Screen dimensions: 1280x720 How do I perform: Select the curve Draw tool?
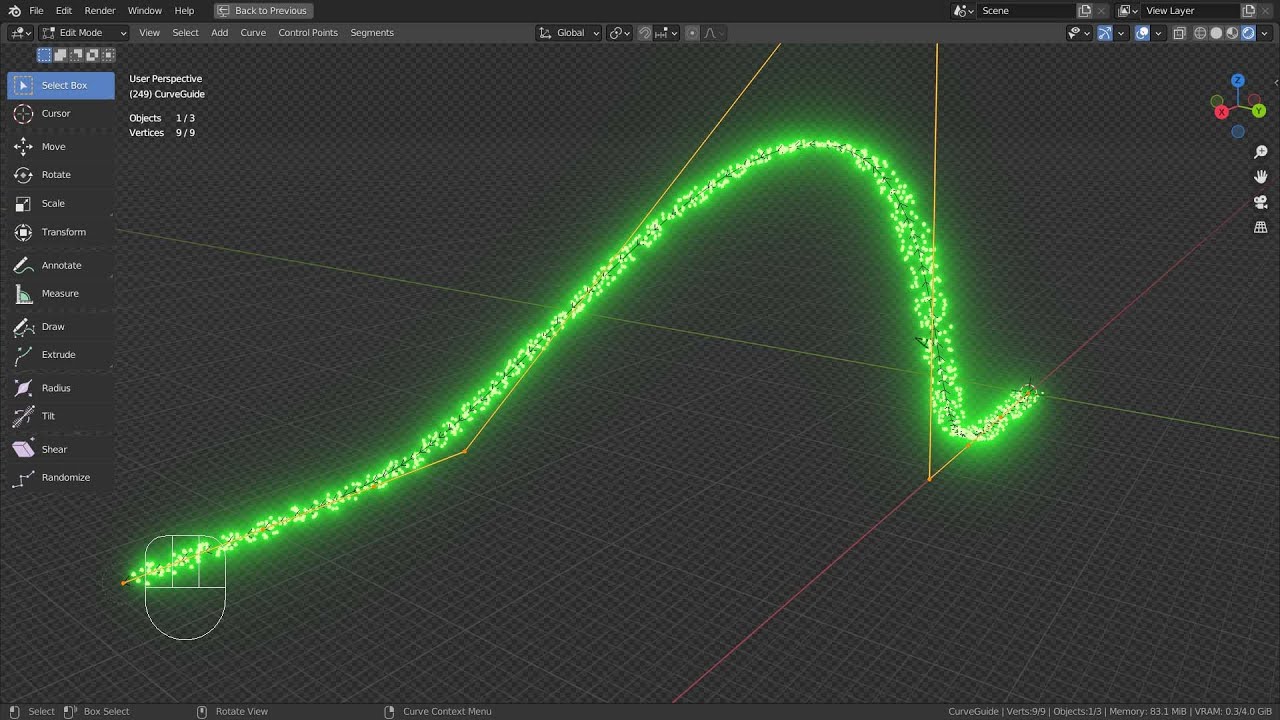(60, 327)
